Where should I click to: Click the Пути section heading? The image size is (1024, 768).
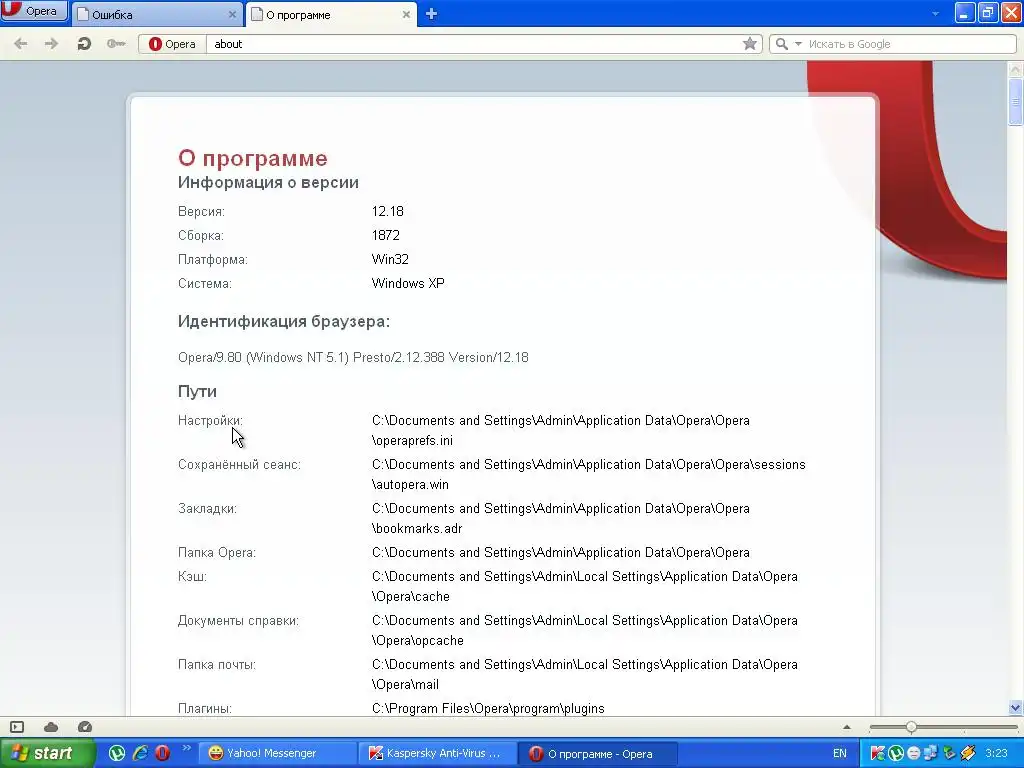197,391
